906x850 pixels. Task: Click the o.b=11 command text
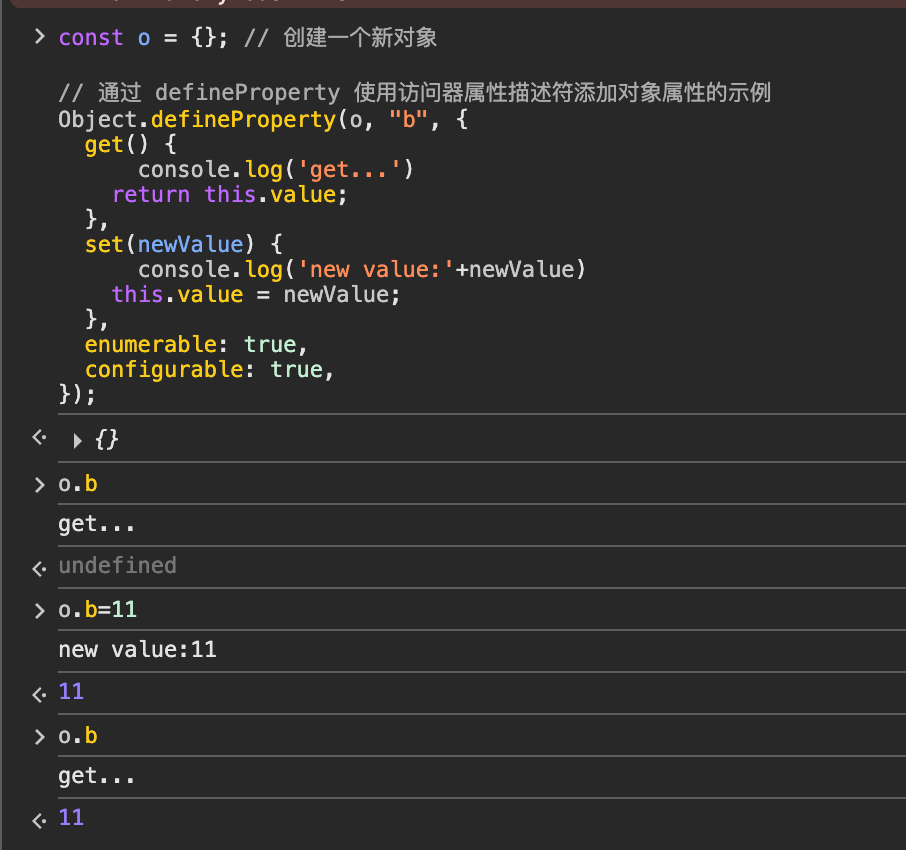pyautogui.click(x=97, y=609)
